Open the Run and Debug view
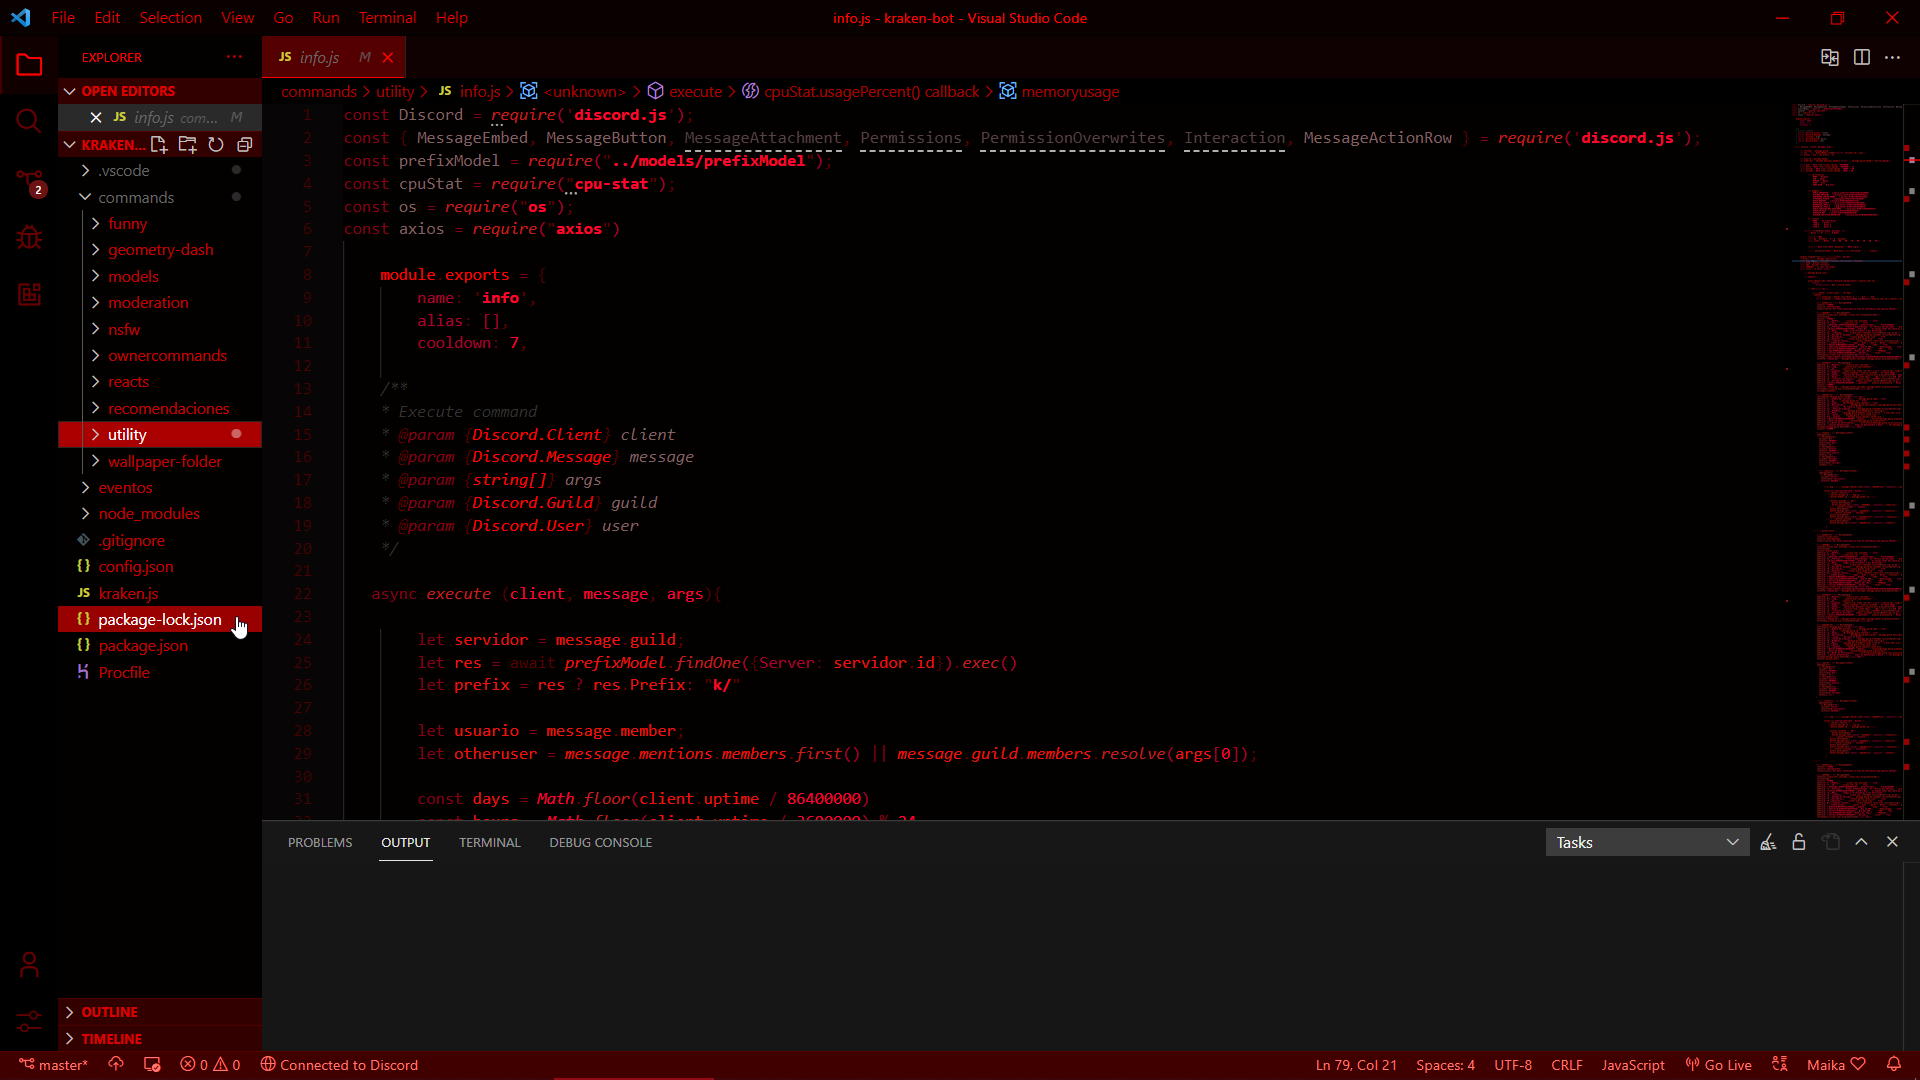Image resolution: width=1920 pixels, height=1080 pixels. coord(29,238)
